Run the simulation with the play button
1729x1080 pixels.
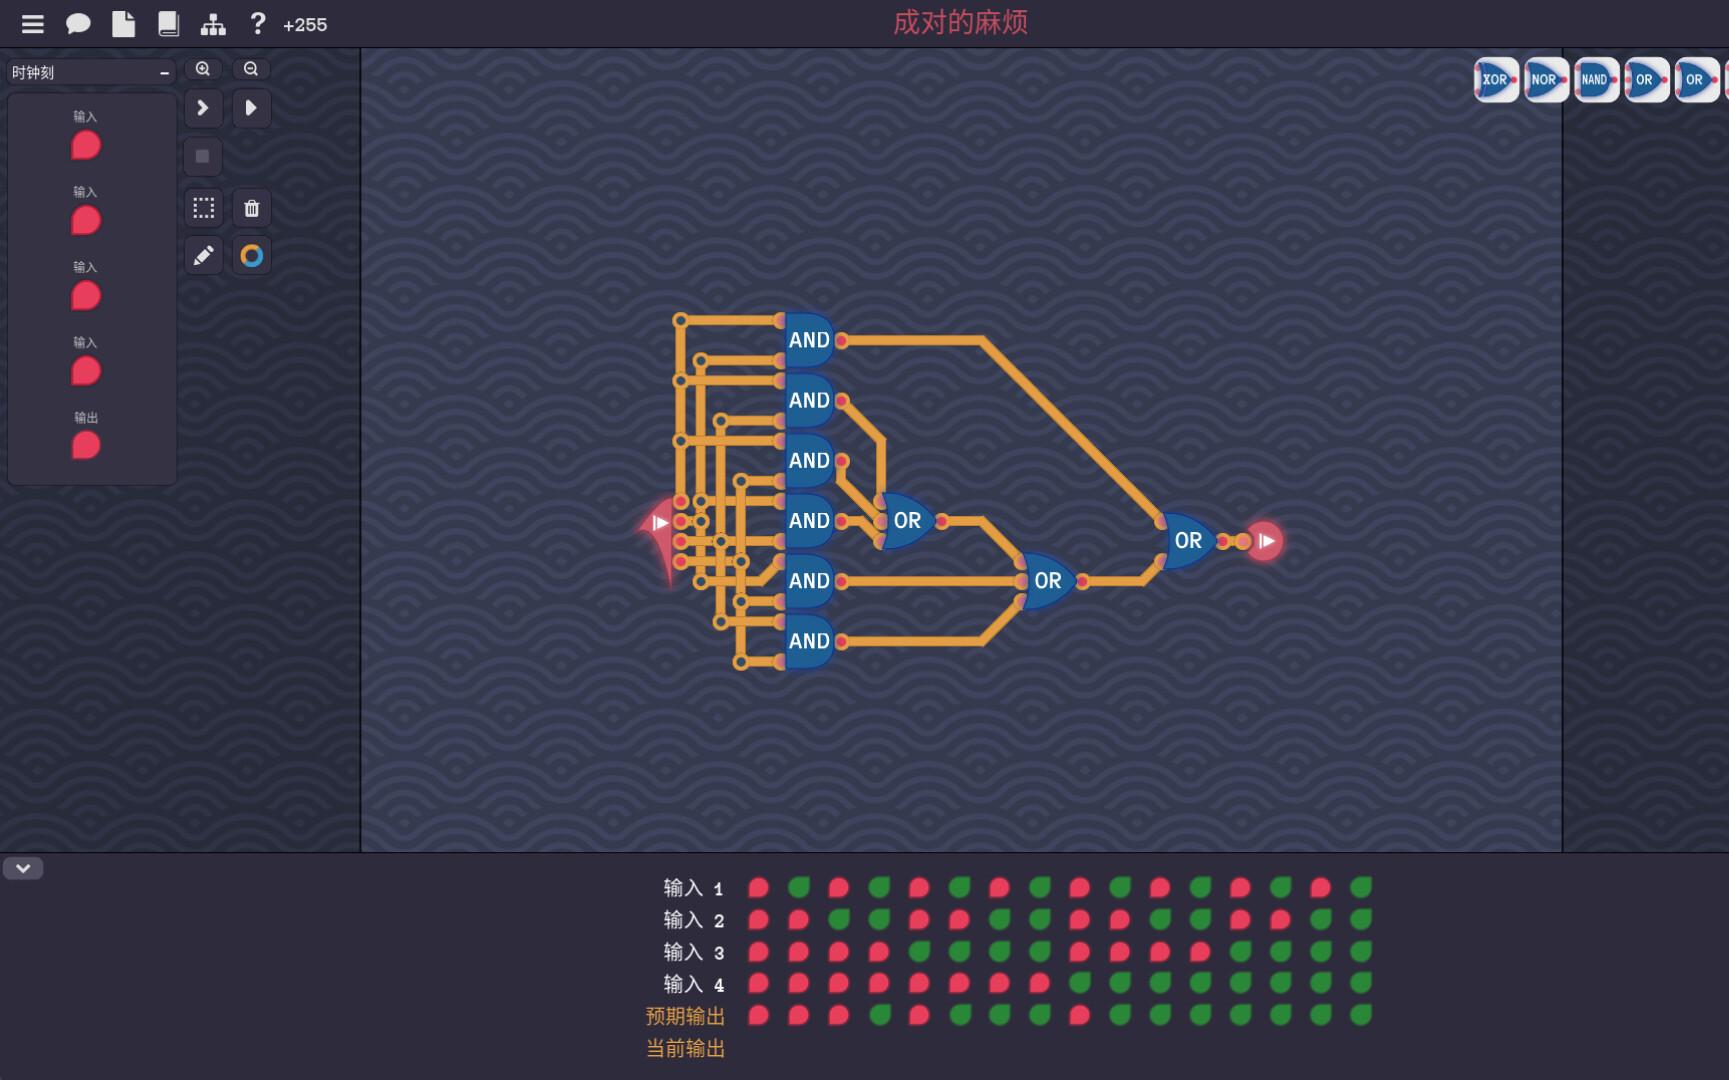pos(251,108)
